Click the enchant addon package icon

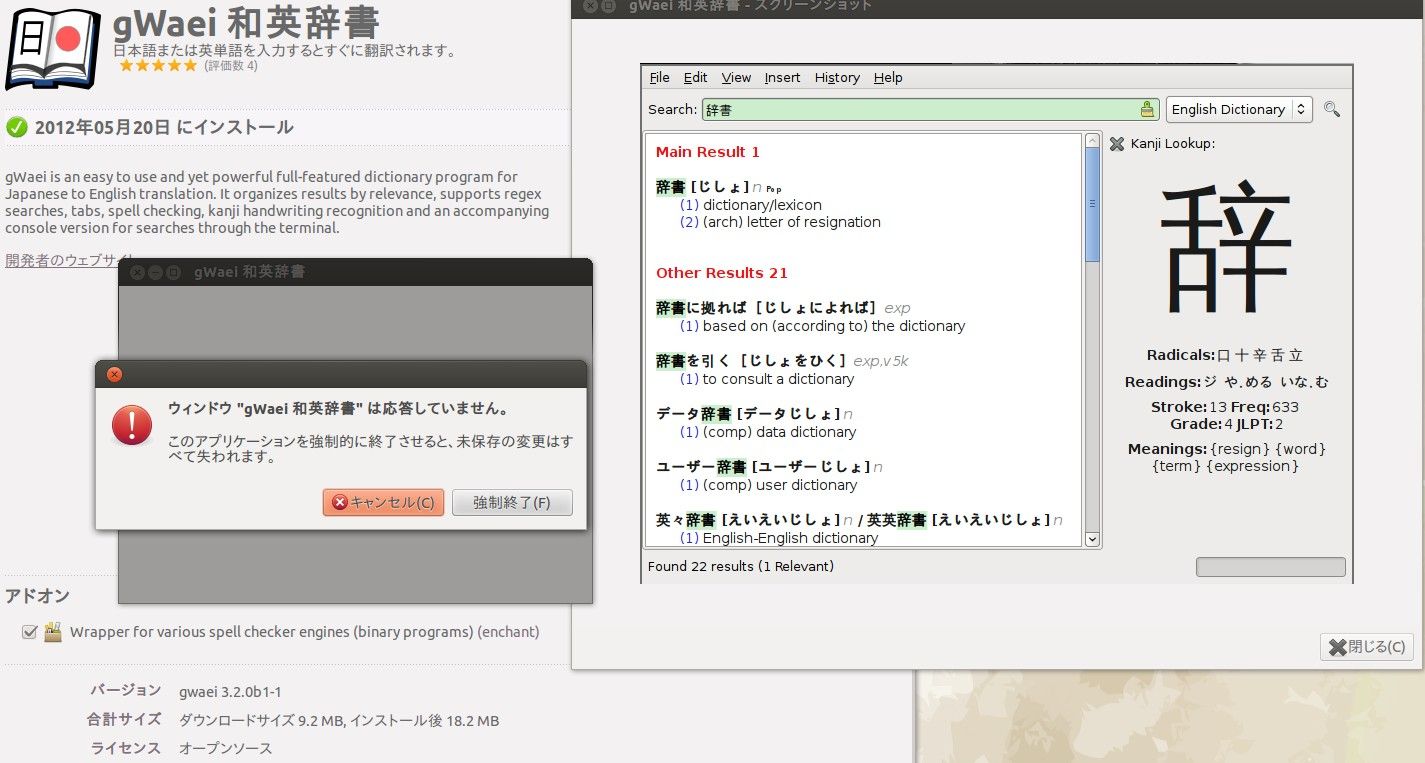point(53,632)
